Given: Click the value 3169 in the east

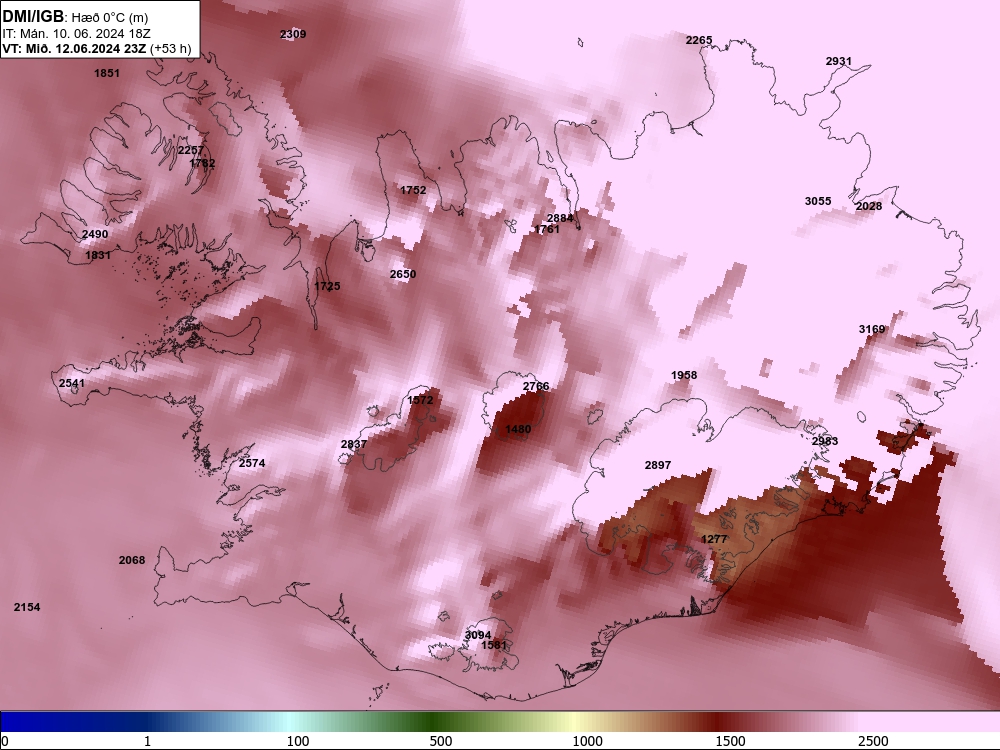Looking at the screenshot, I should click(872, 330).
